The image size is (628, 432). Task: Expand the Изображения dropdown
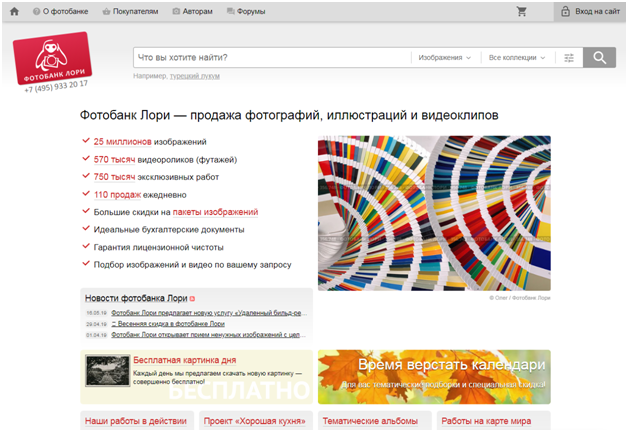tap(444, 58)
